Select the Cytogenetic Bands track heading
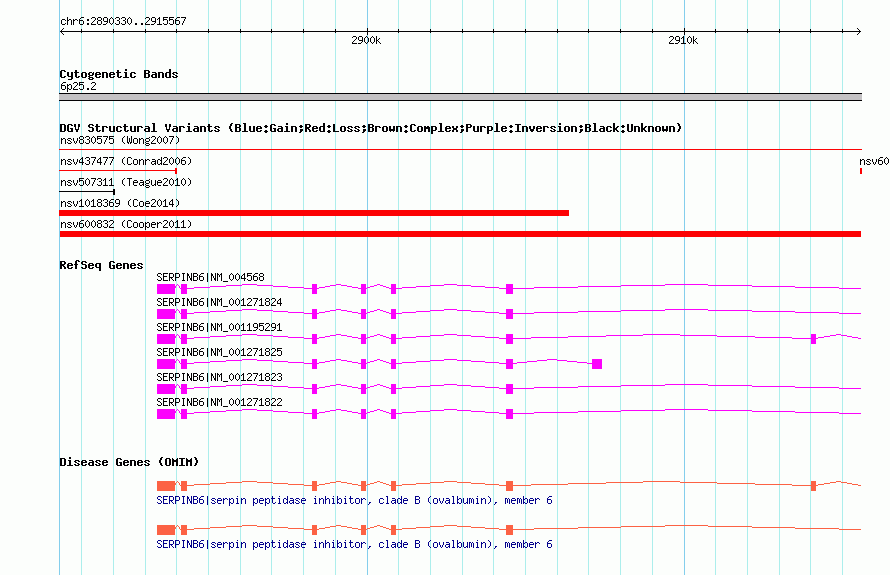This screenshot has height=575, width=890. [119, 74]
